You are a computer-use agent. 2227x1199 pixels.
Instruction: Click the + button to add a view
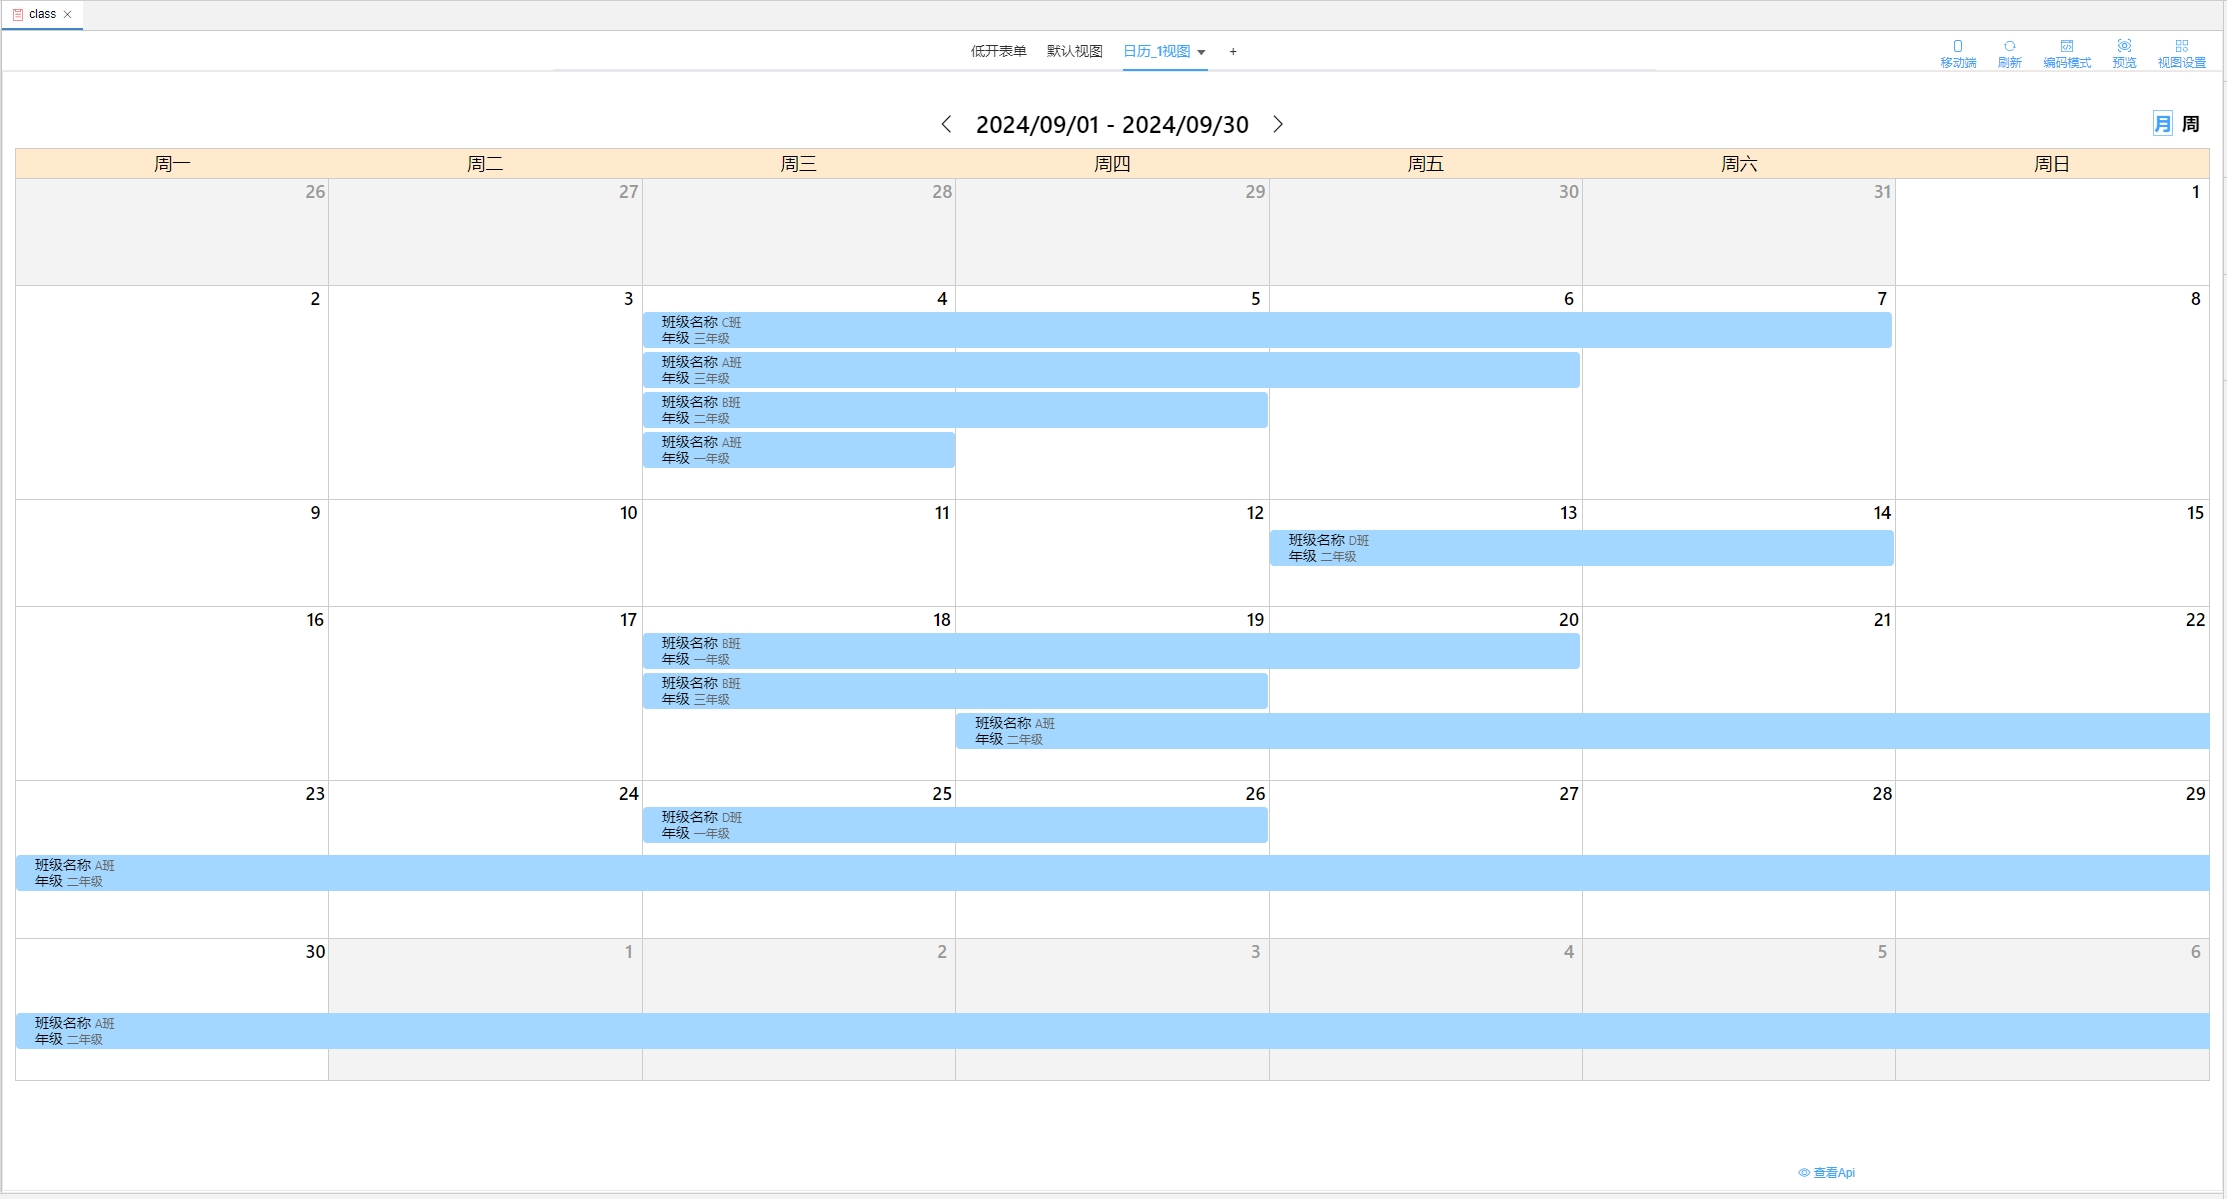coord(1233,51)
